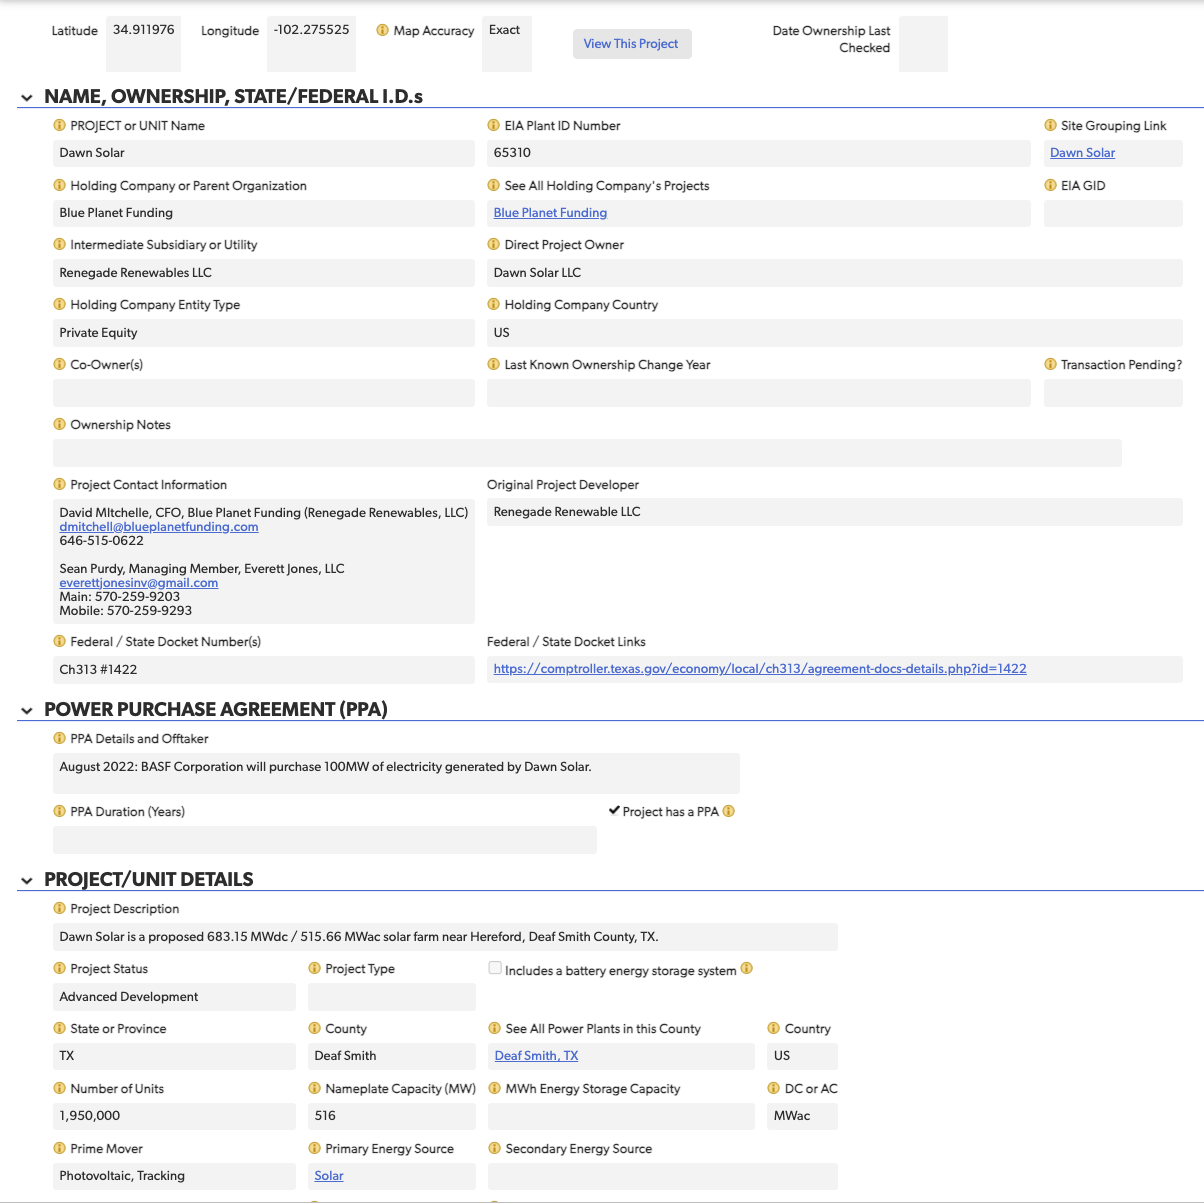Click info icon after battery energy storage system label
The height and width of the screenshot is (1203, 1204).
[x=746, y=968]
